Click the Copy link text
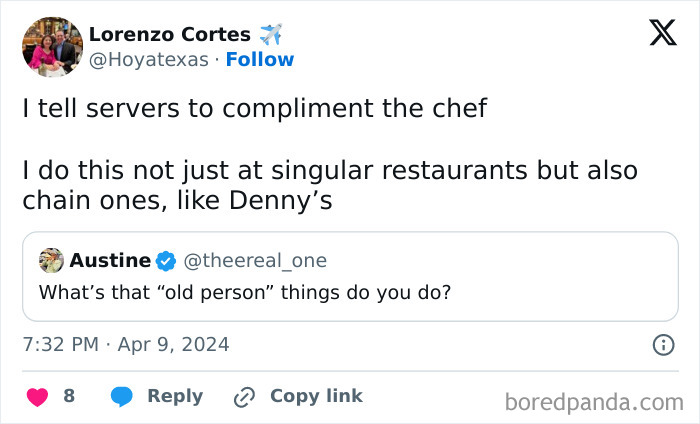The image size is (700, 424). tap(316, 396)
